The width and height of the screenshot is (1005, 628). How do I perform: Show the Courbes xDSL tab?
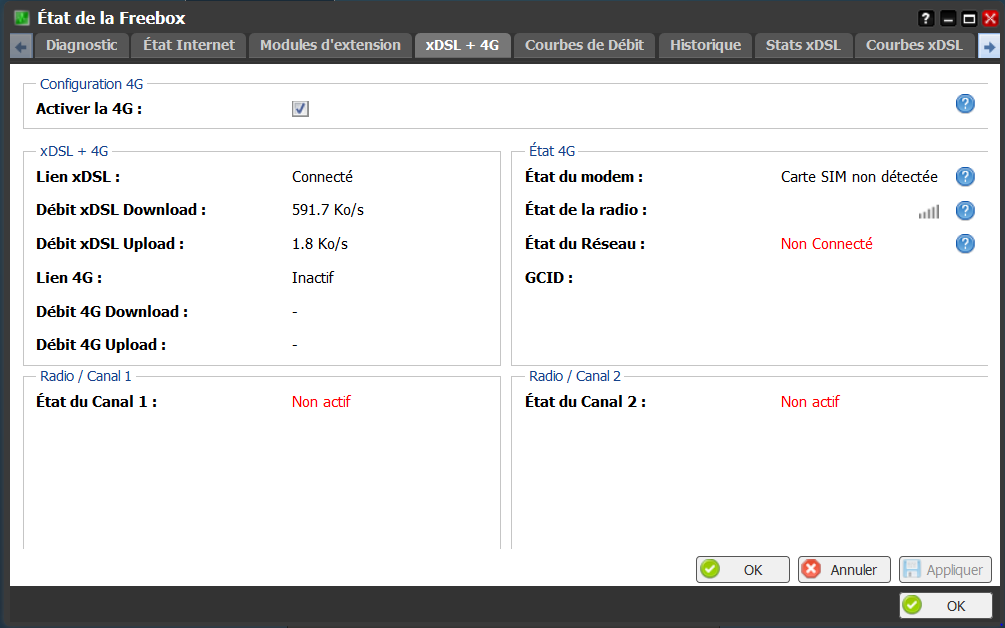914,45
